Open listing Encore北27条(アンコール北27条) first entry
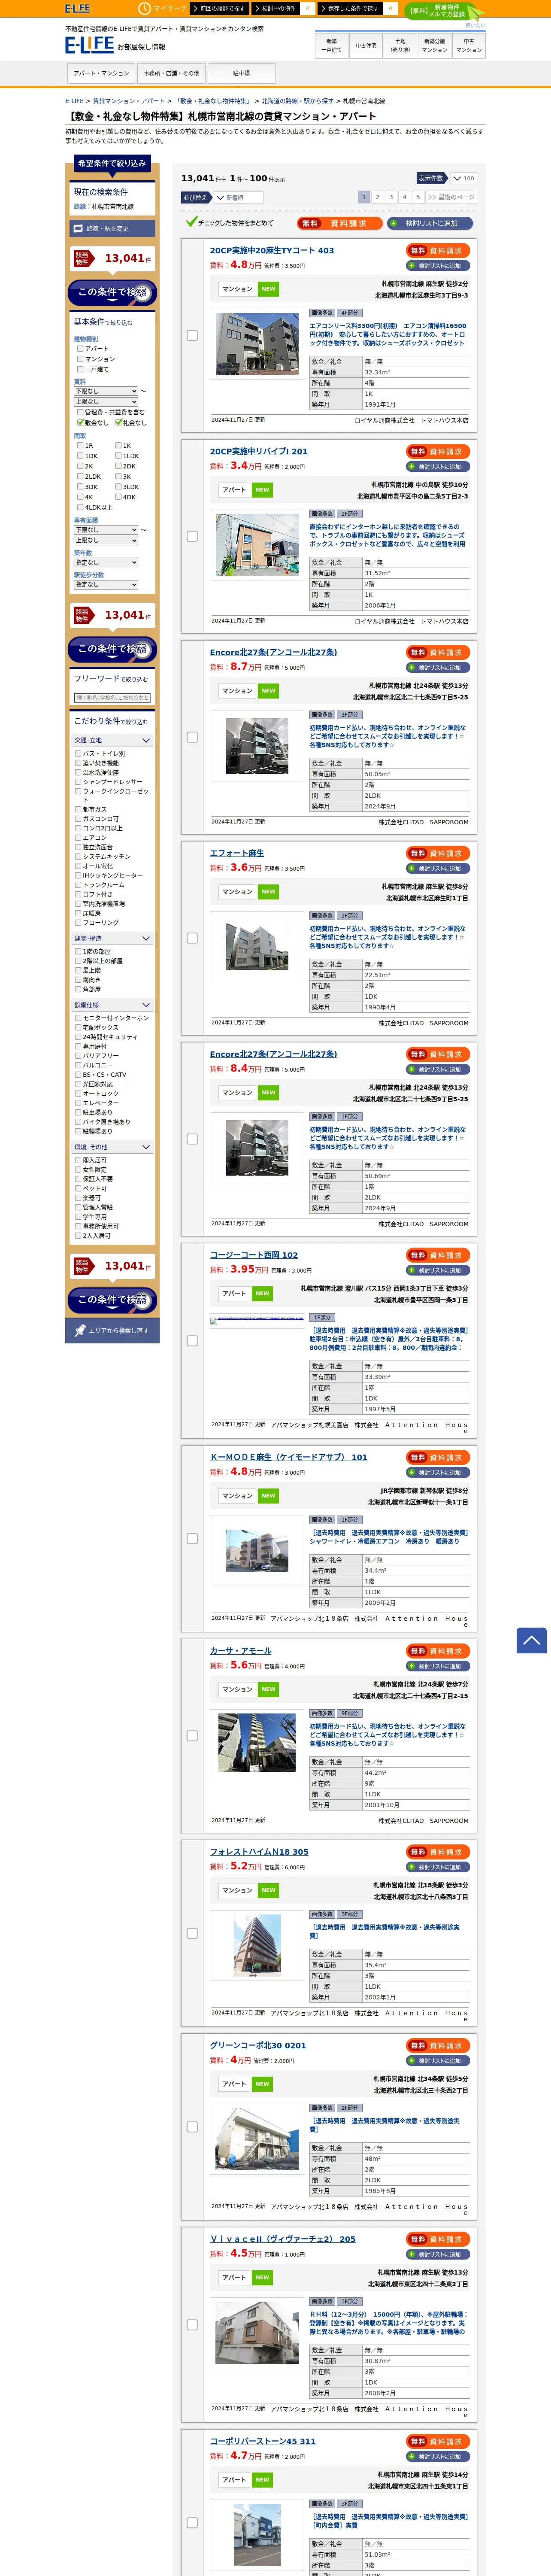551x2576 pixels. [x=273, y=652]
